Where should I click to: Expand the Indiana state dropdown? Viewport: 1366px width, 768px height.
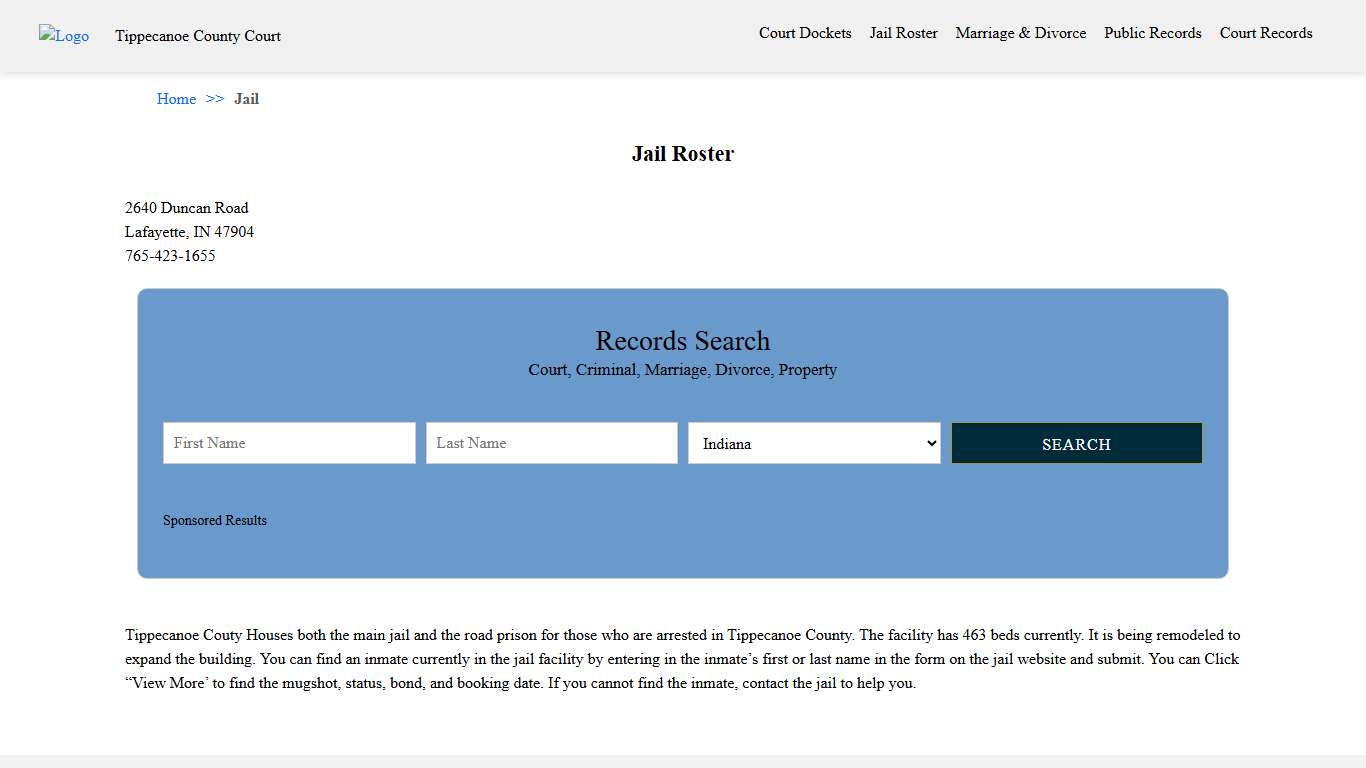tap(814, 443)
